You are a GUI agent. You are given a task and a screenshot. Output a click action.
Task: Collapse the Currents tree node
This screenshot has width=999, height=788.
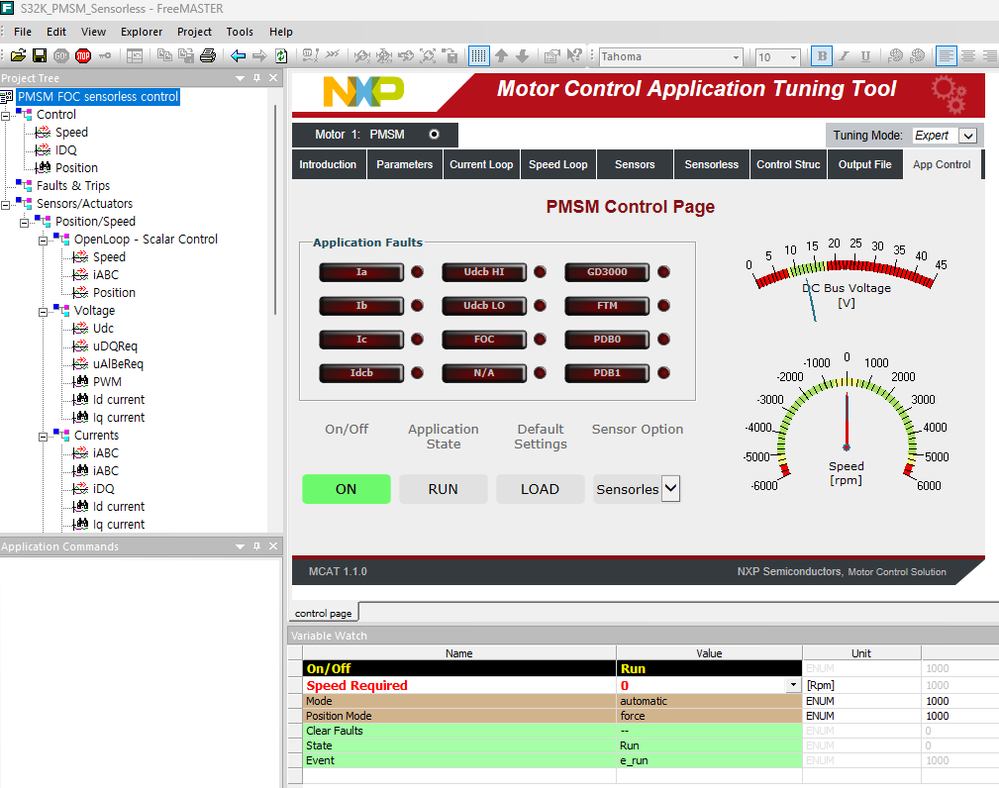pyautogui.click(x=43, y=437)
